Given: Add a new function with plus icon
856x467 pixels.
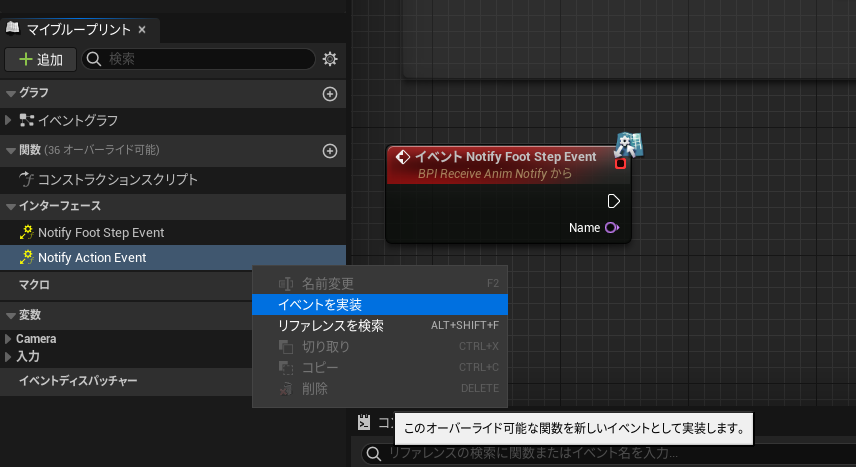Looking at the screenshot, I should [x=330, y=151].
